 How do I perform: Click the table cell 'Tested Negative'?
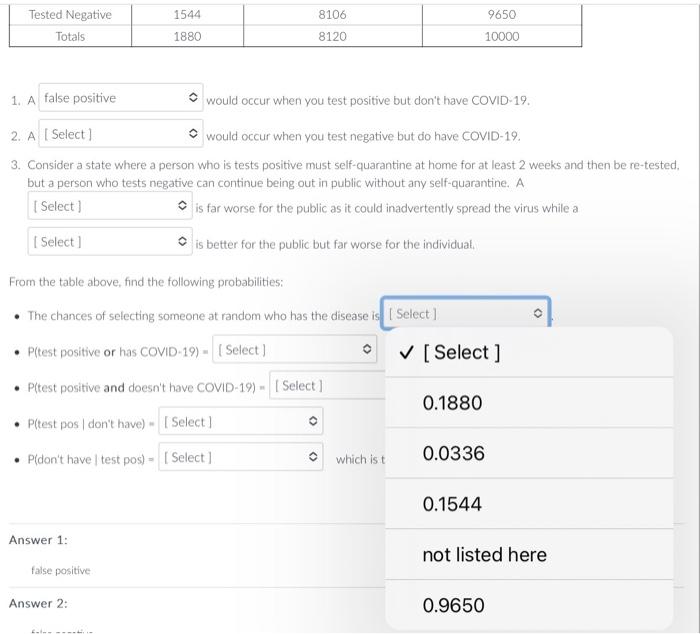(x=70, y=15)
